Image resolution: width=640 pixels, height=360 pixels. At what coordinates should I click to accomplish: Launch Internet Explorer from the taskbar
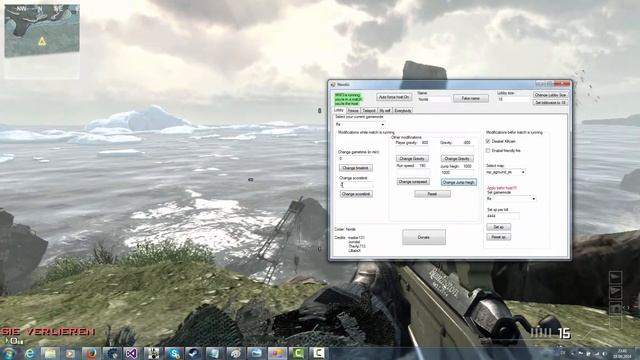29,353
